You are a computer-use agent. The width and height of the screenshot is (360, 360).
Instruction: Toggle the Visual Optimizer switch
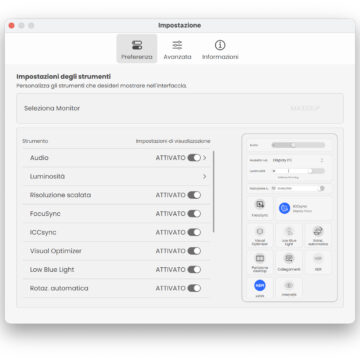pyautogui.click(x=194, y=251)
